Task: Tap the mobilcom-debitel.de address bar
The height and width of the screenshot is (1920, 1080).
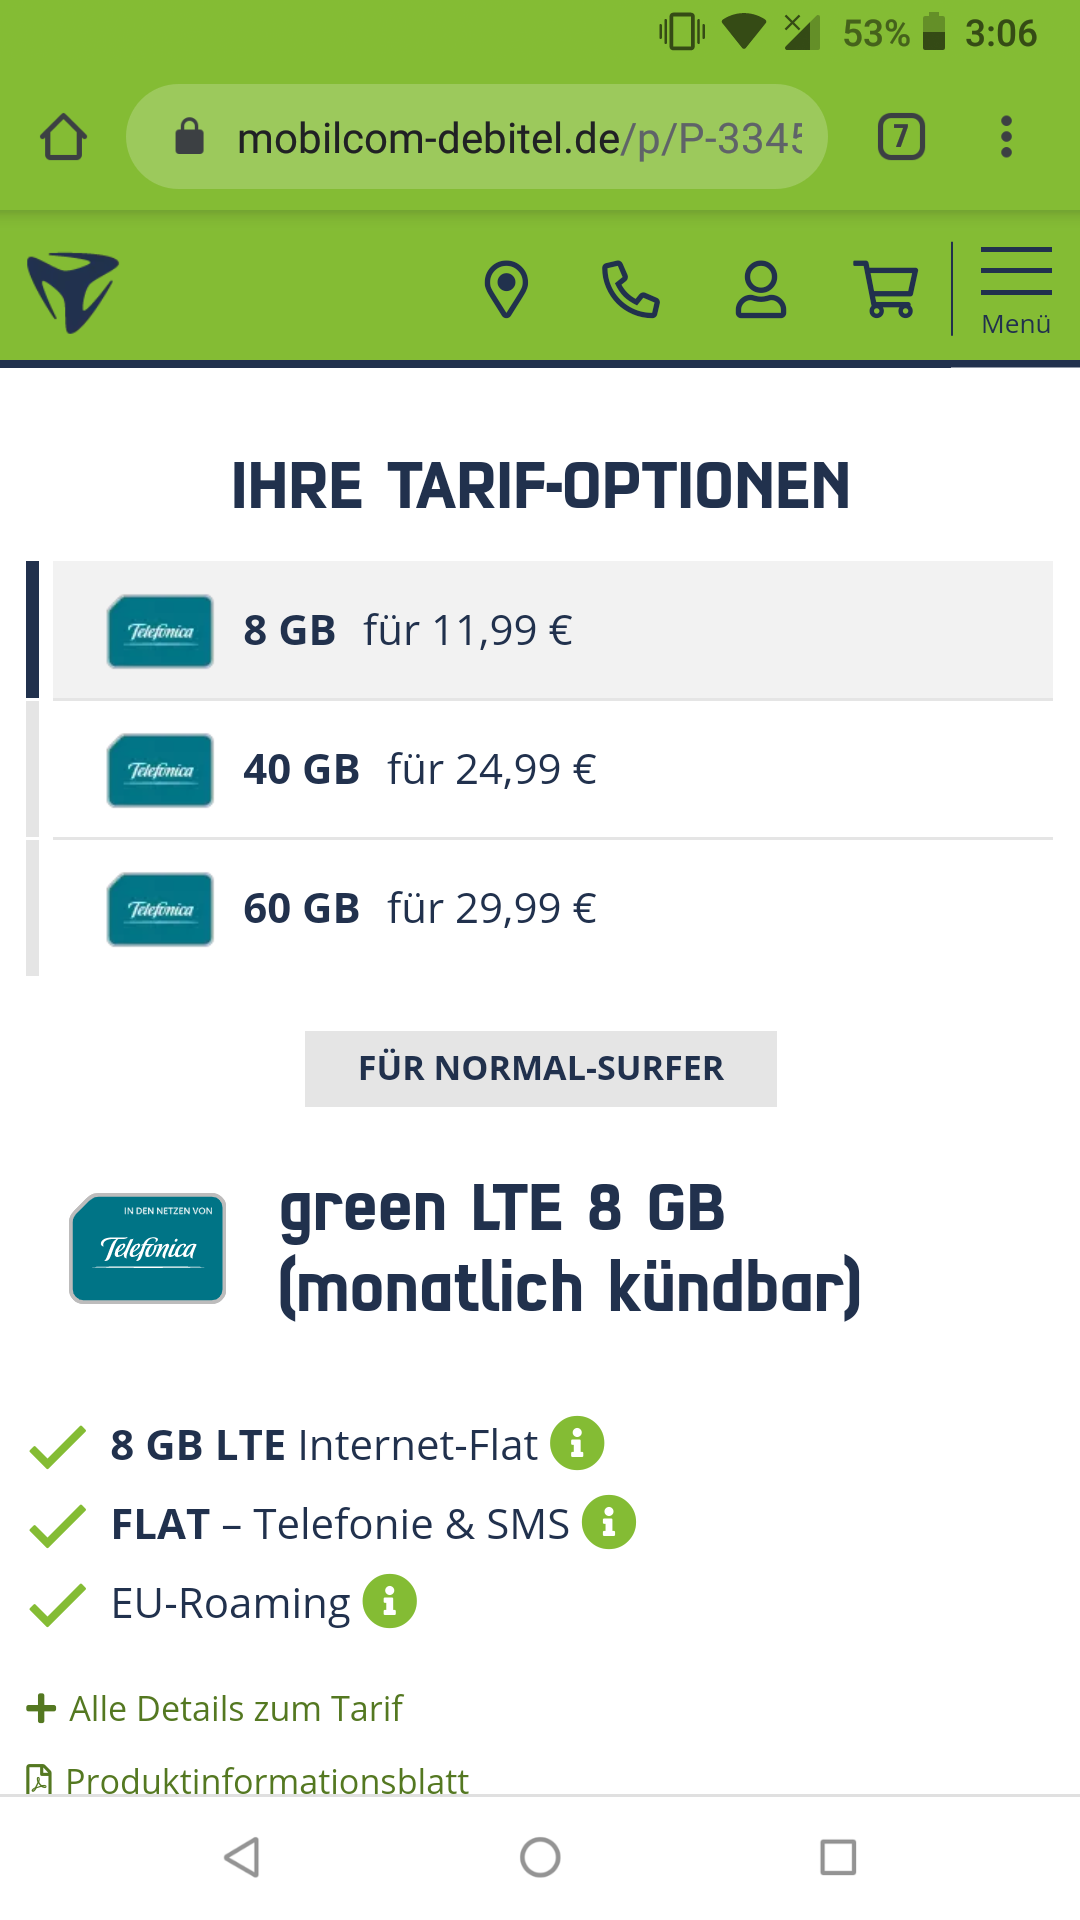Action: pyautogui.click(x=477, y=137)
